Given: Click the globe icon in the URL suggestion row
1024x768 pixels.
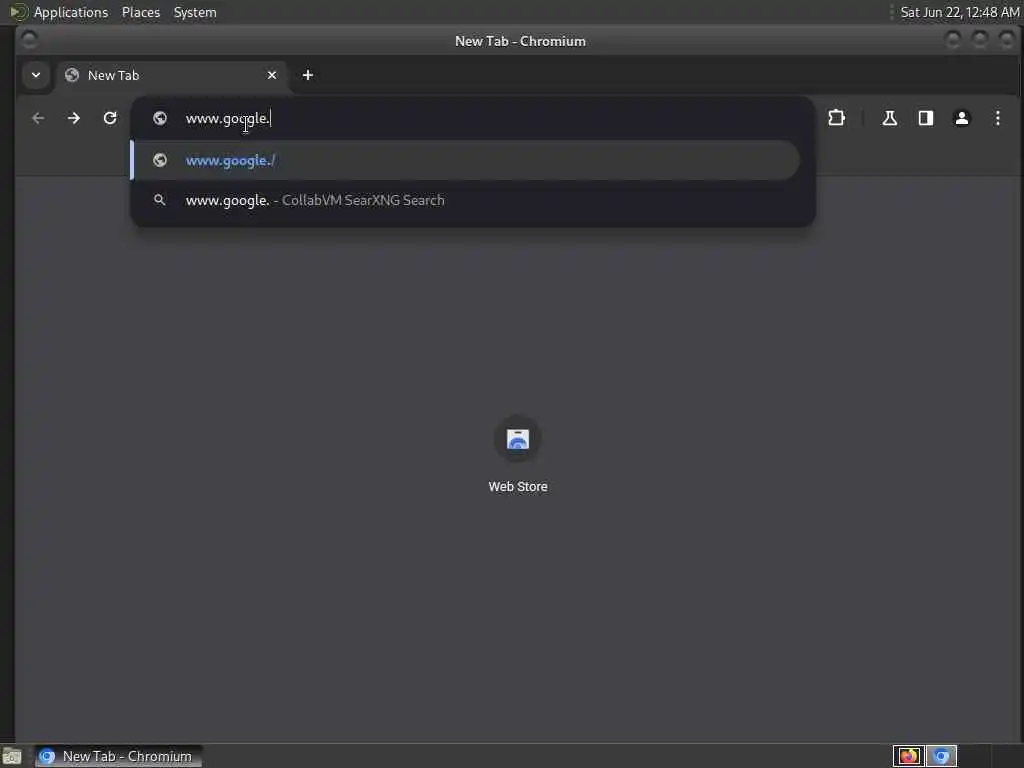Looking at the screenshot, I should (x=160, y=160).
